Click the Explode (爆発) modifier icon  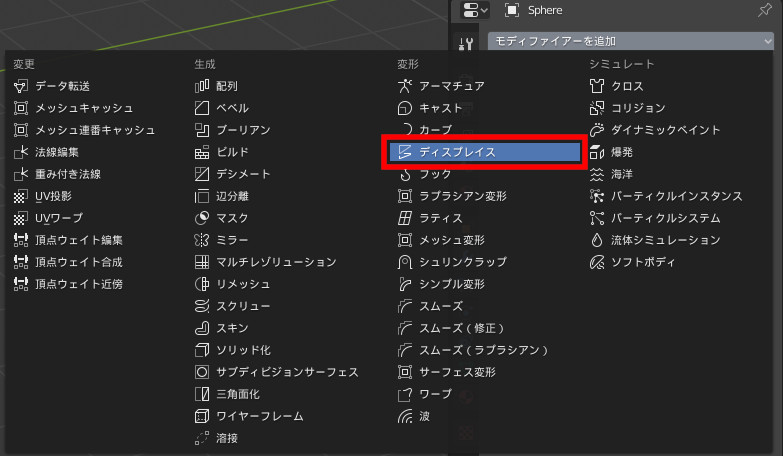[x=597, y=152]
